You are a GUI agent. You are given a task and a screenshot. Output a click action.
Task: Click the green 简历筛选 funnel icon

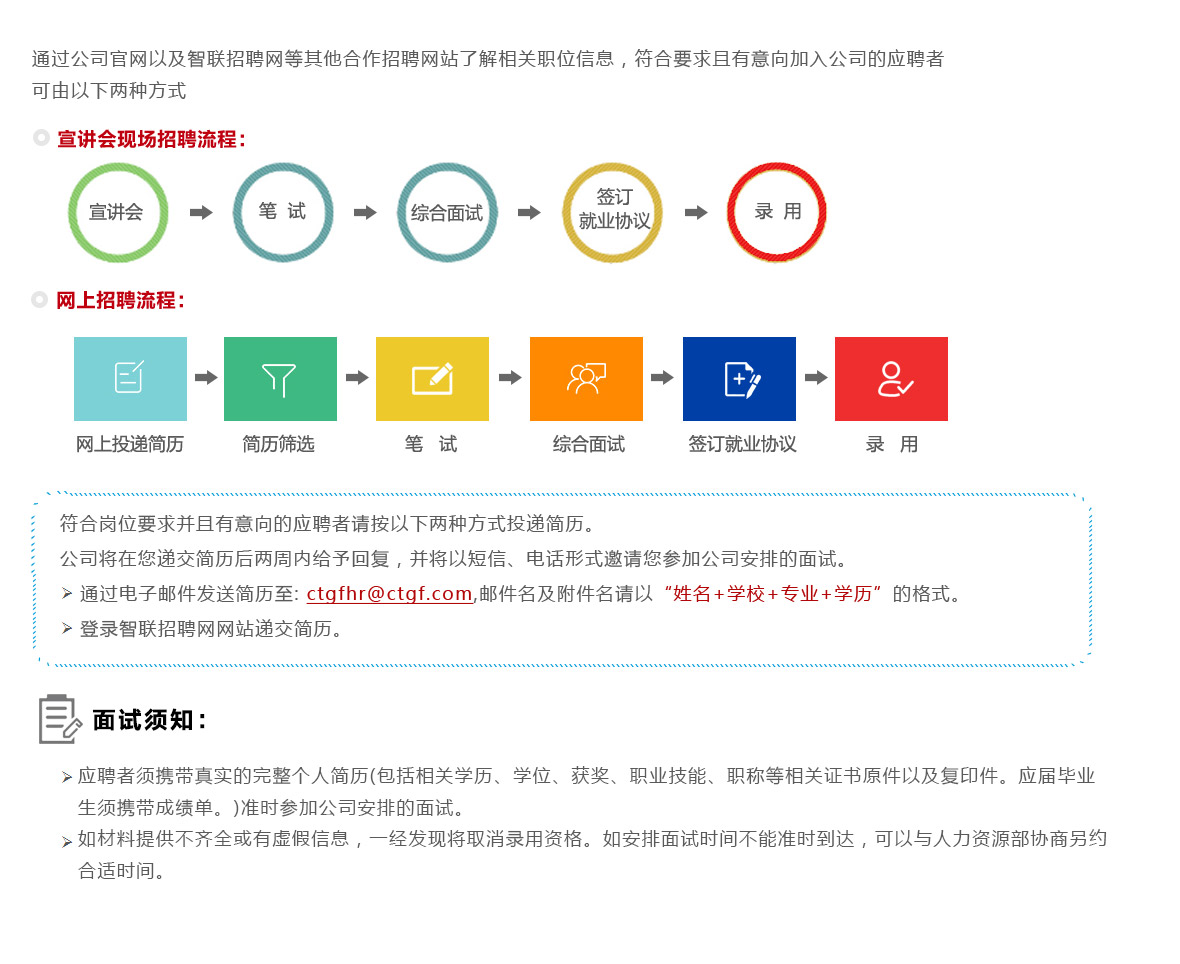click(280, 379)
